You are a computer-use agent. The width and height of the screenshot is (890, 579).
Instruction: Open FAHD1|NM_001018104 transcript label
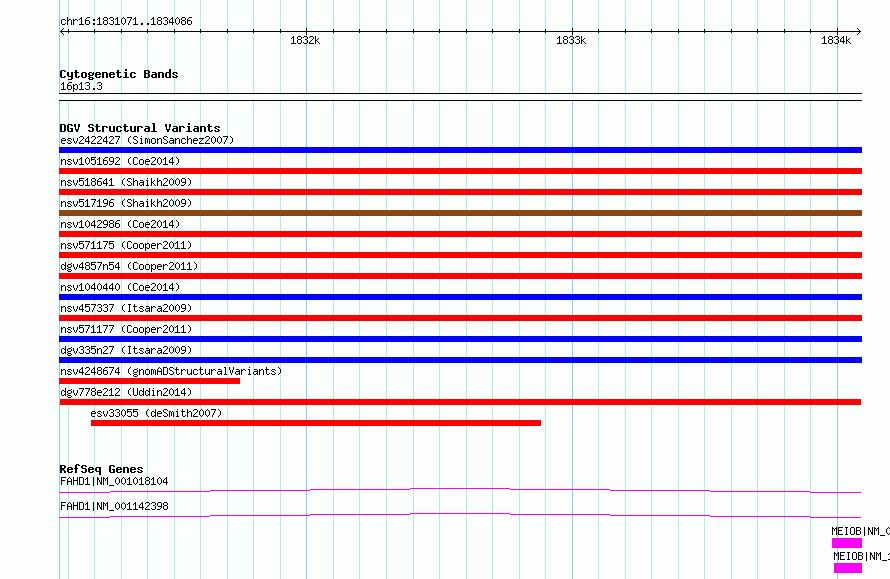coord(114,481)
